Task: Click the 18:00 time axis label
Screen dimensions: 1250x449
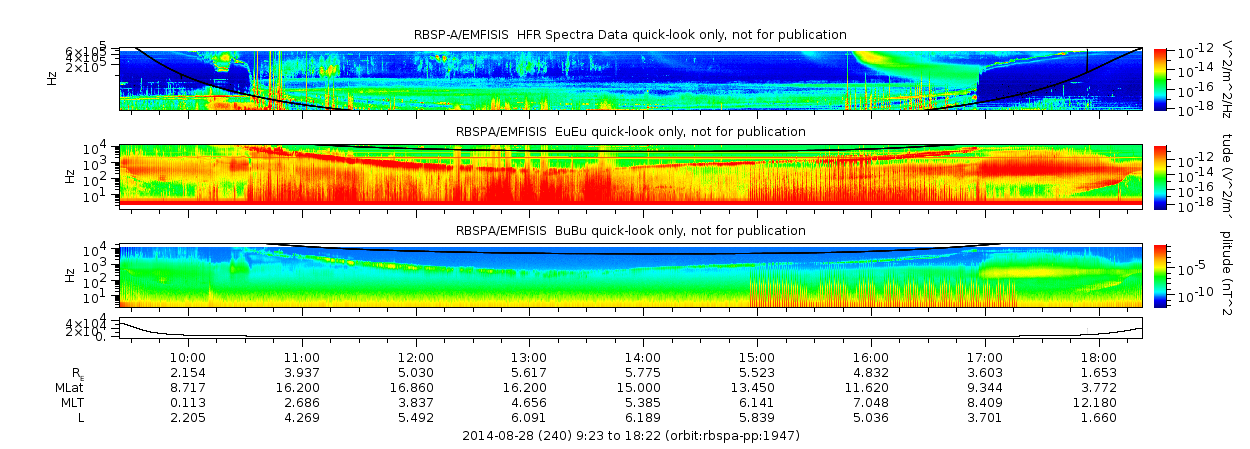Action: pyautogui.click(x=1099, y=357)
